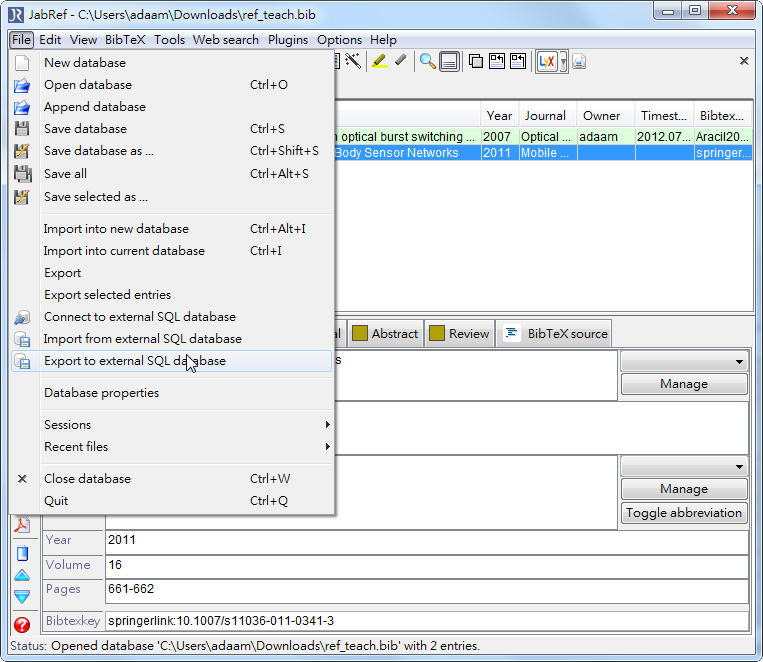Click the magic wand autogenerate keys icon

pyautogui.click(x=353, y=61)
